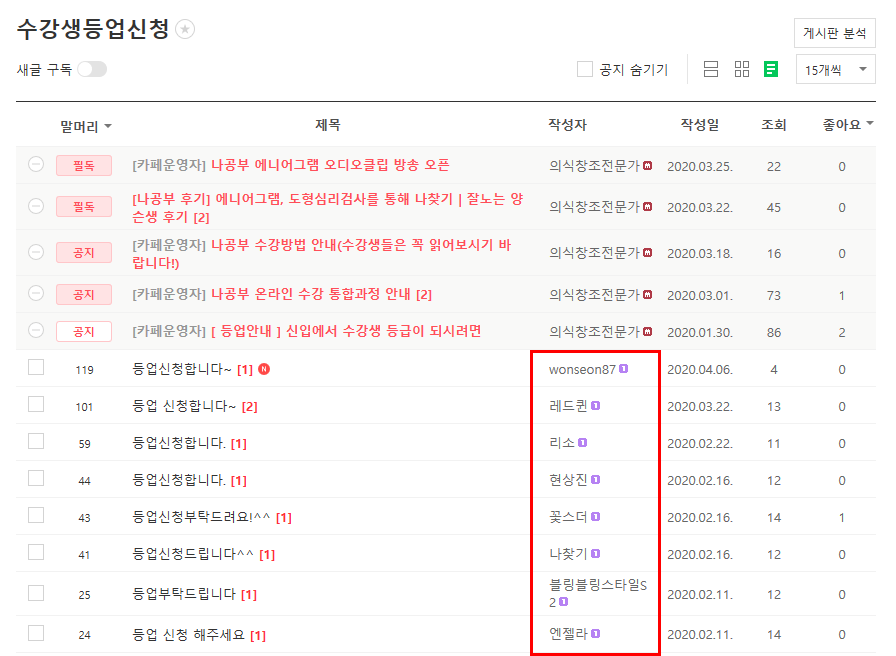The height and width of the screenshot is (656, 896).
Task: Open notice 에니어그램, 도형심리검사를 통해 나찾기
Action: [327, 208]
